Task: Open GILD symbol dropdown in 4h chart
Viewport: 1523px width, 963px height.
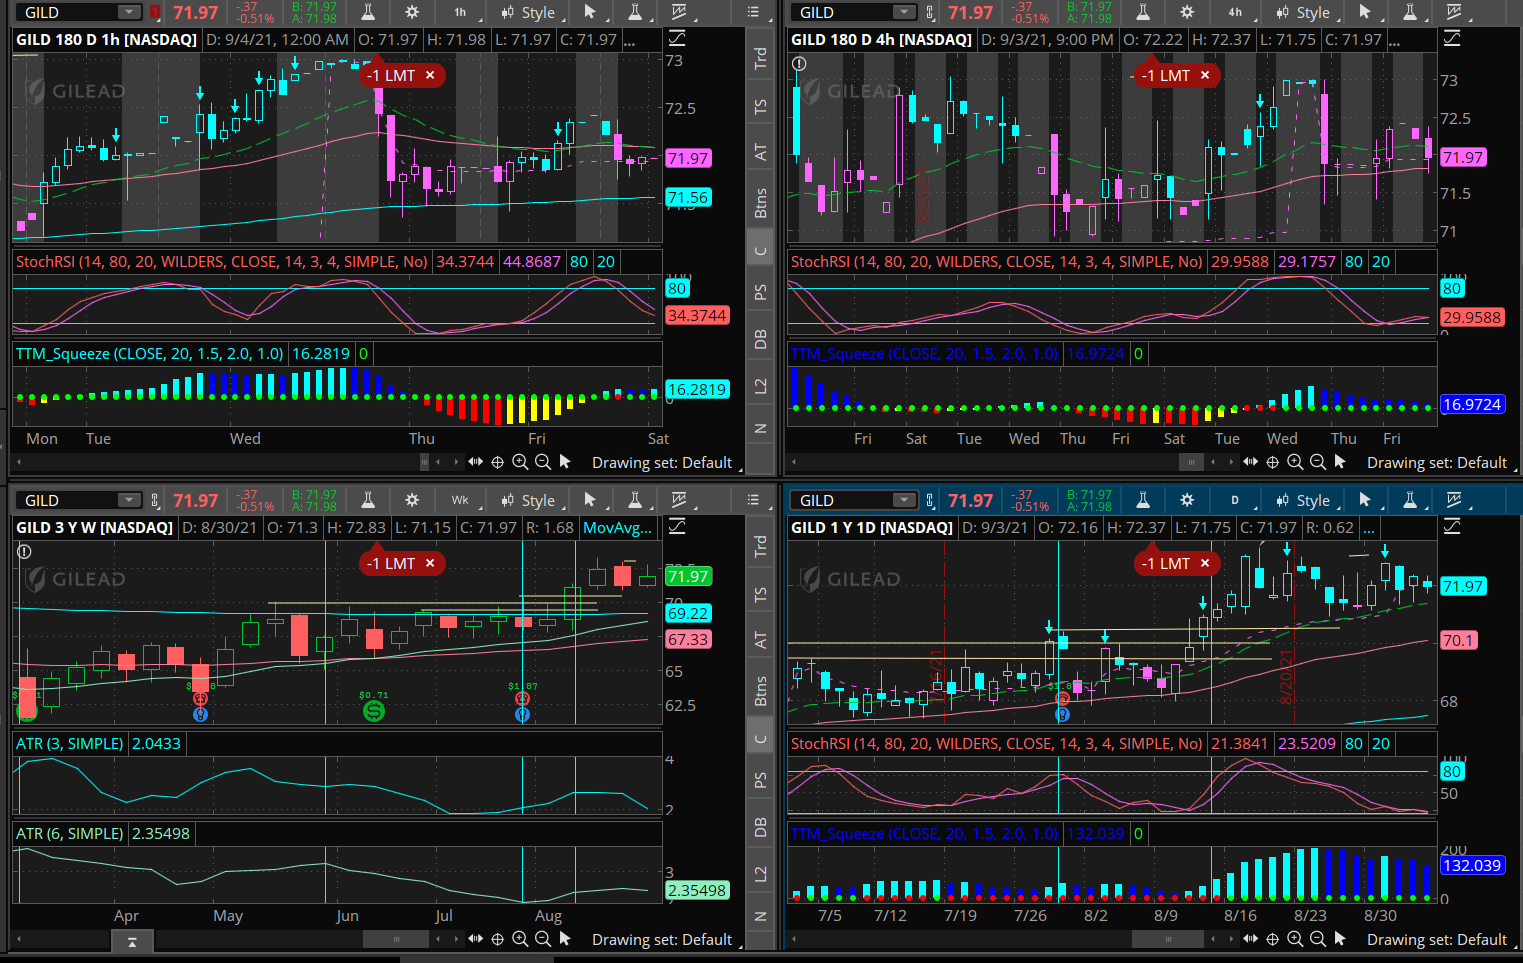Action: (x=904, y=12)
